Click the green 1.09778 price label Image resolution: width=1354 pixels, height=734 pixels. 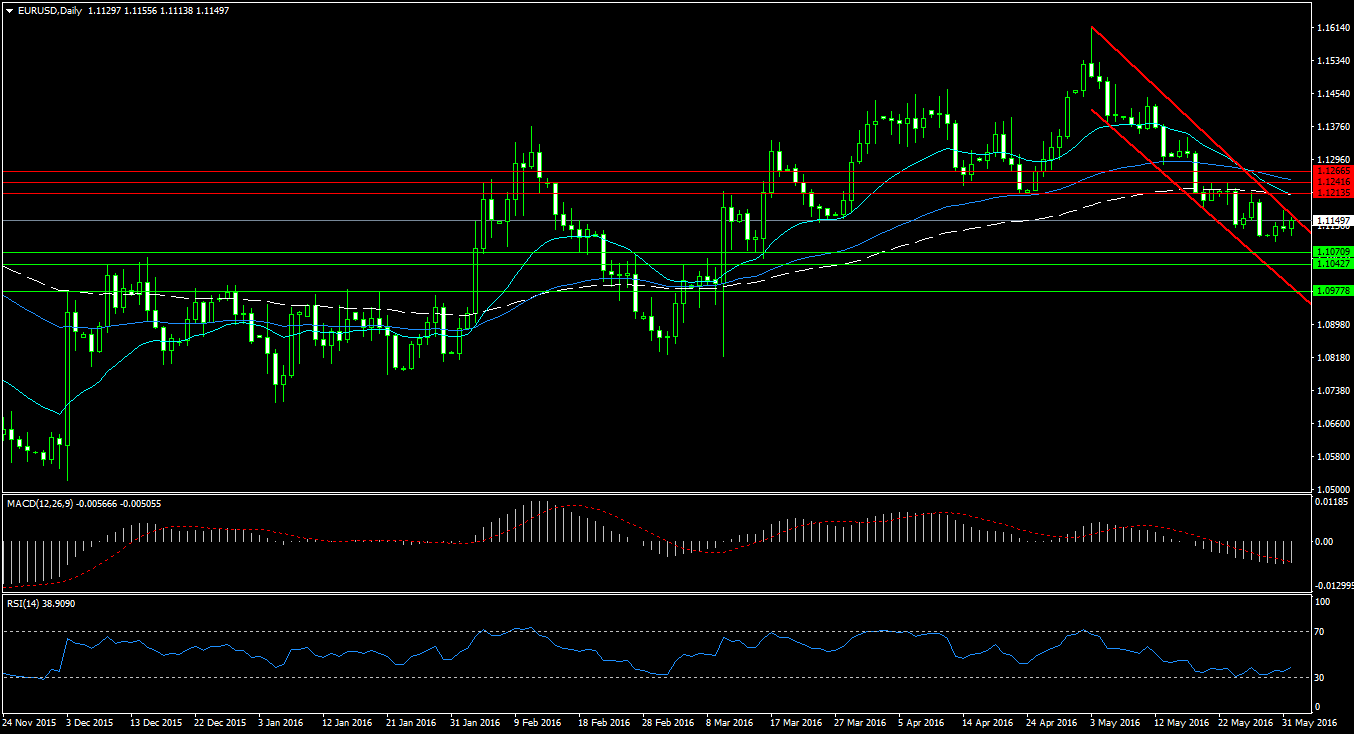1332,290
